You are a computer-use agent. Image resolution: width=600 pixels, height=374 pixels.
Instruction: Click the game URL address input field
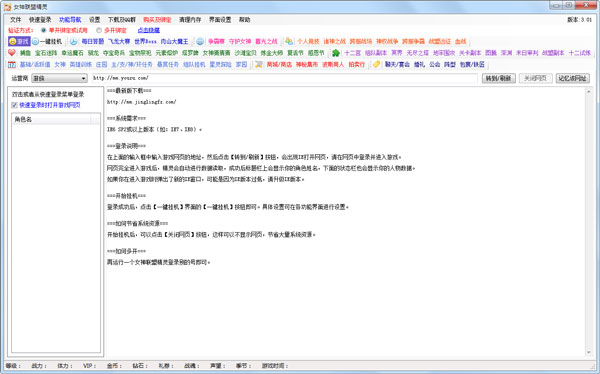click(x=284, y=78)
